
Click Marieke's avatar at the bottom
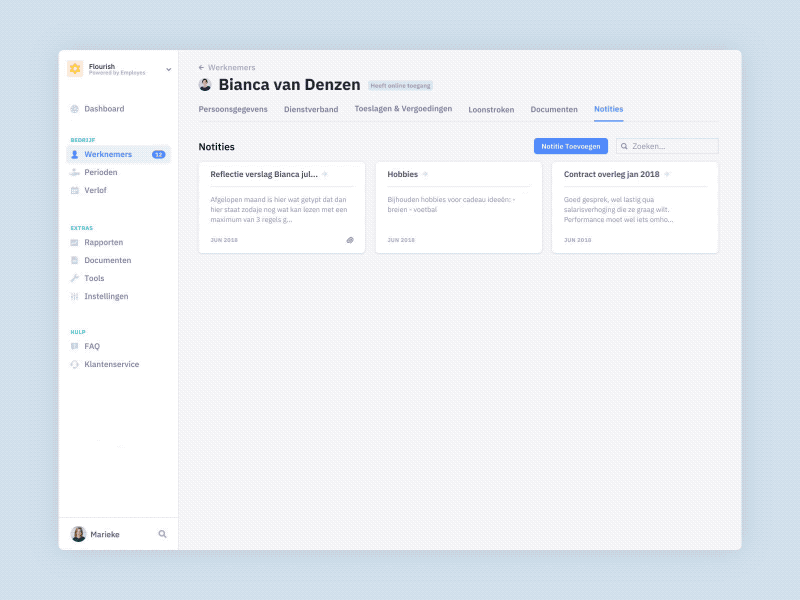coord(78,534)
